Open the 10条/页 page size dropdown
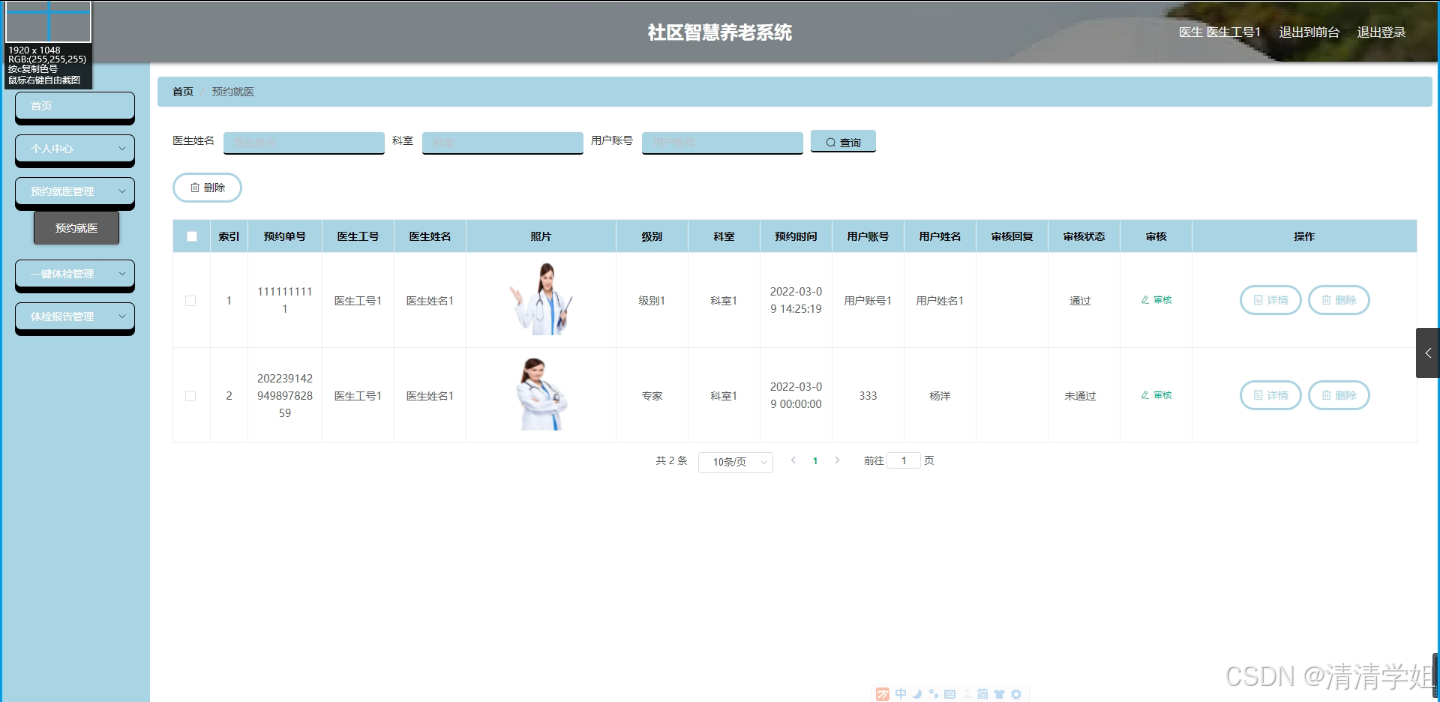Image resolution: width=1440 pixels, height=702 pixels. 735,462
